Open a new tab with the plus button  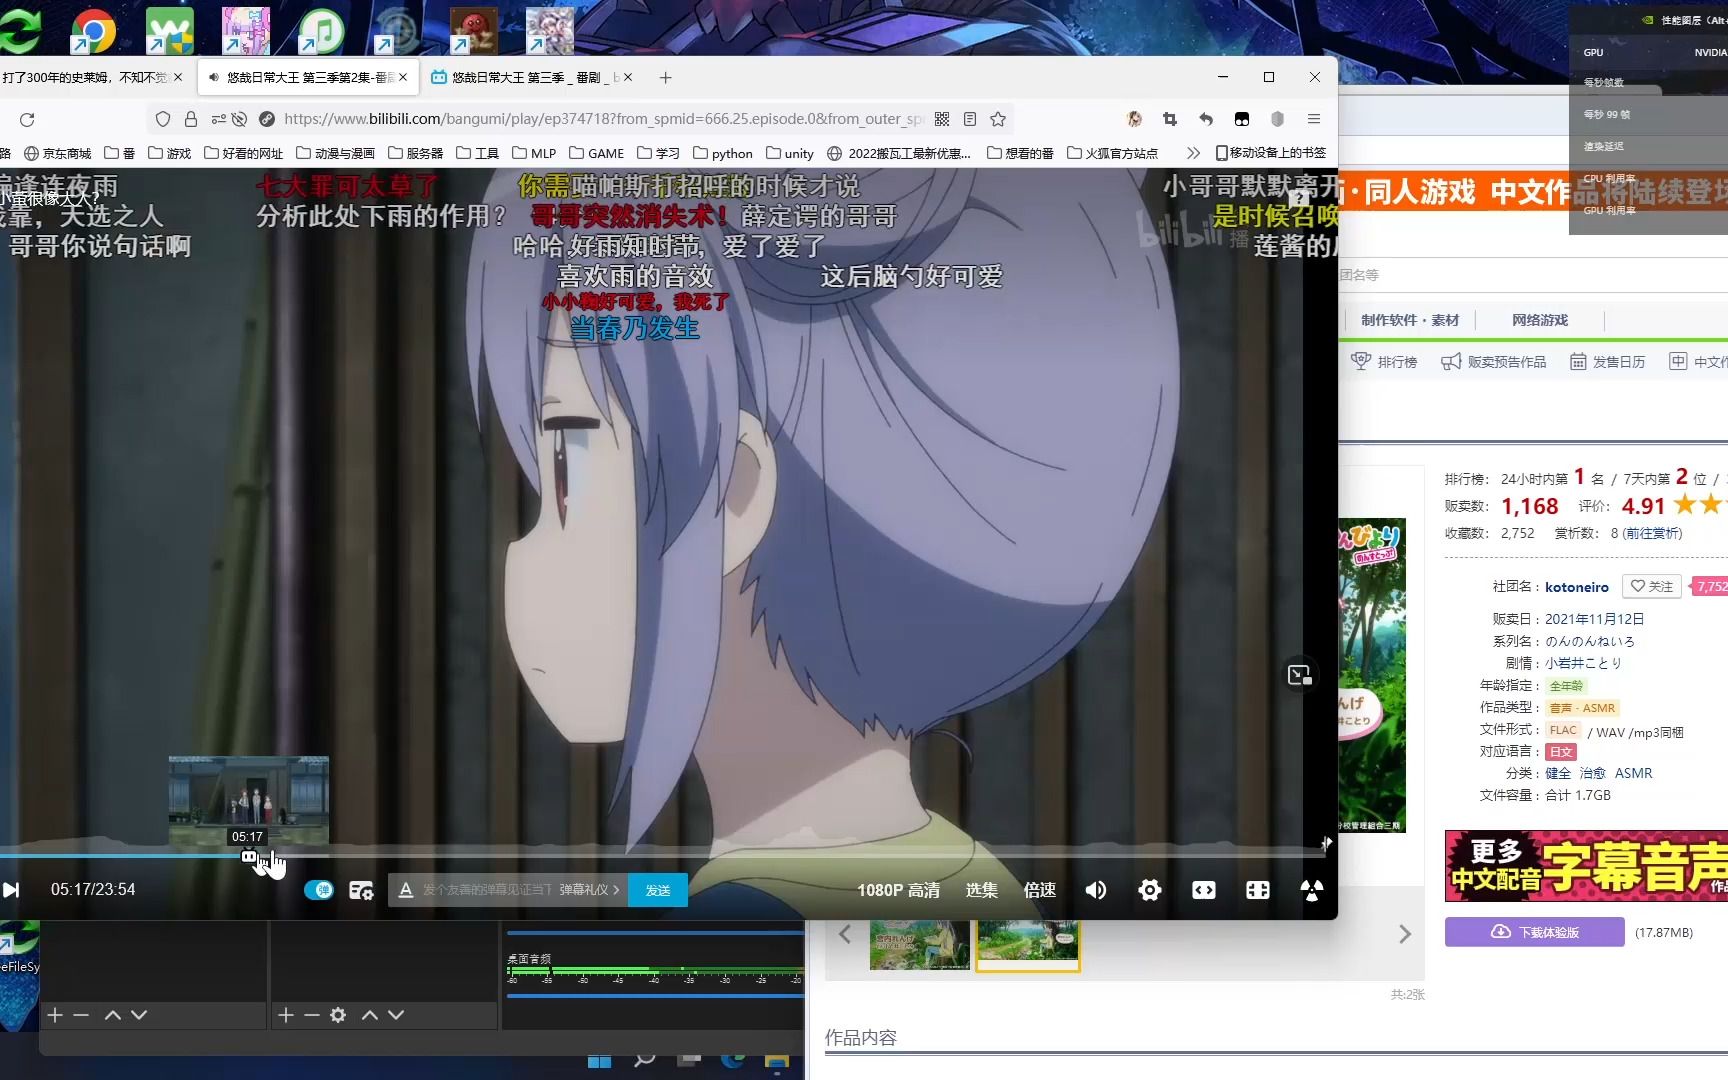[666, 77]
